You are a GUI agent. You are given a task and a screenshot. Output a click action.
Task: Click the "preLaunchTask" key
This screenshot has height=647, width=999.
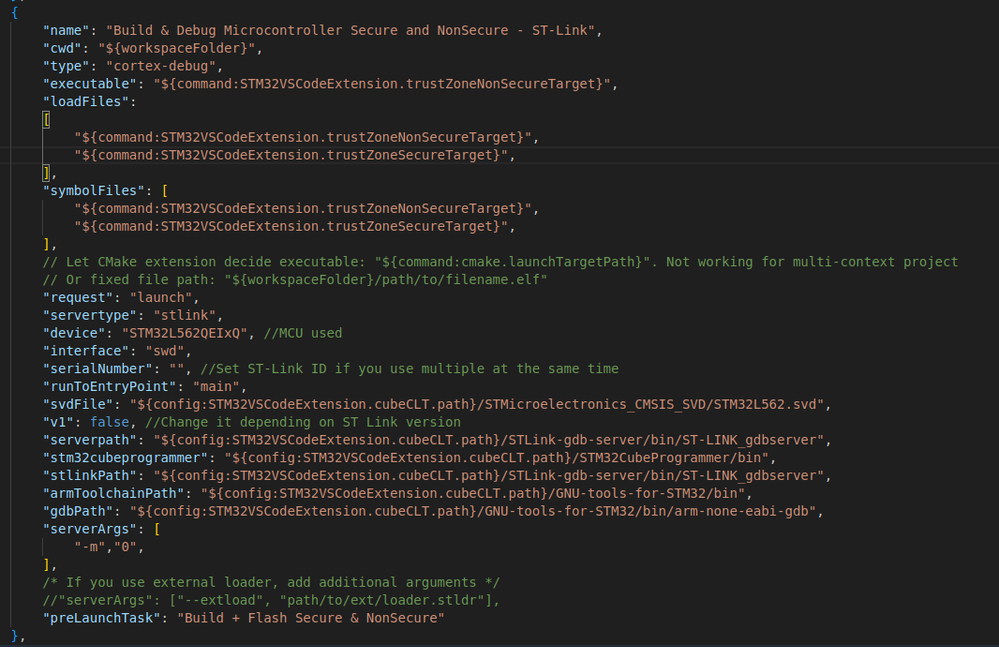(x=102, y=619)
